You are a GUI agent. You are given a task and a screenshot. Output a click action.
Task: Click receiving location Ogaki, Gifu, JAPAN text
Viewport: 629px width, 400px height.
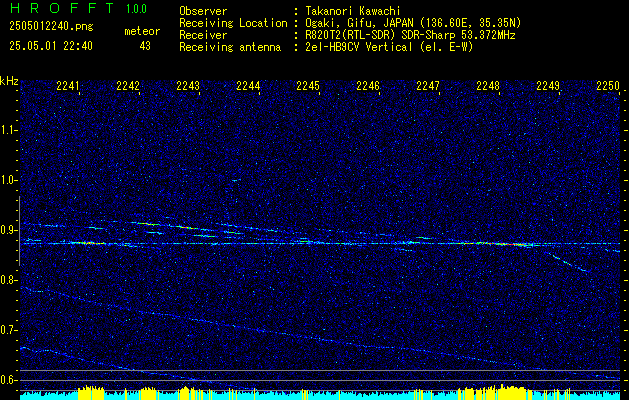[413, 23]
